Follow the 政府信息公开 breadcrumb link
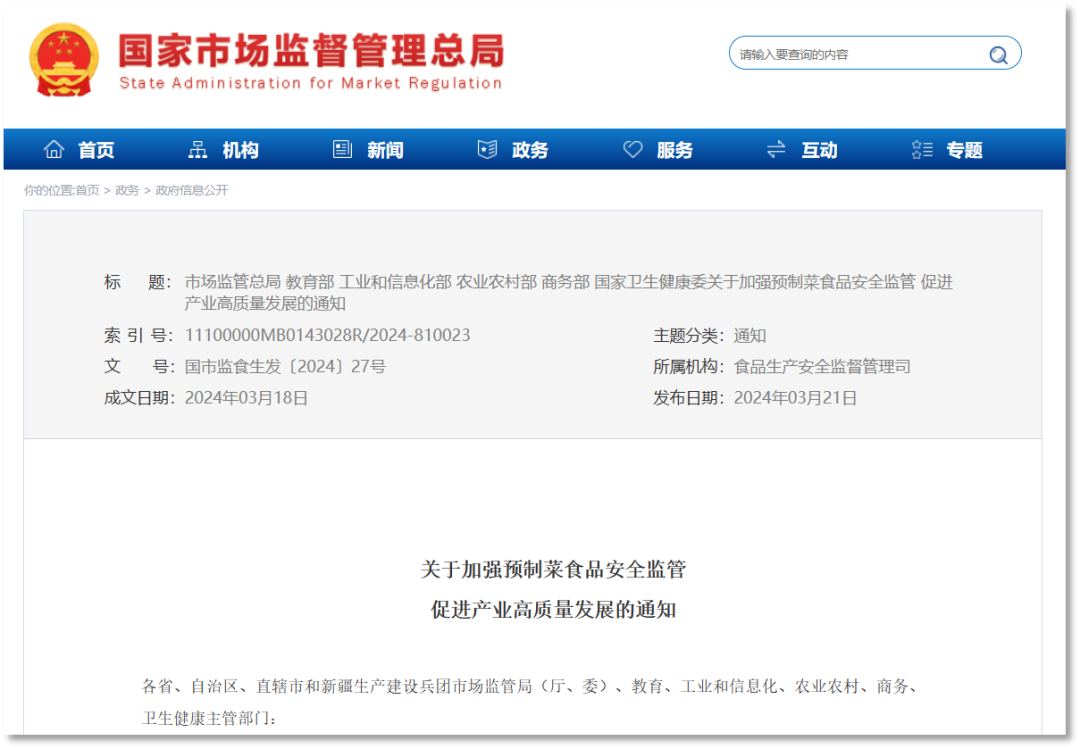Image resolution: width=1080 pixels, height=749 pixels. (x=191, y=190)
